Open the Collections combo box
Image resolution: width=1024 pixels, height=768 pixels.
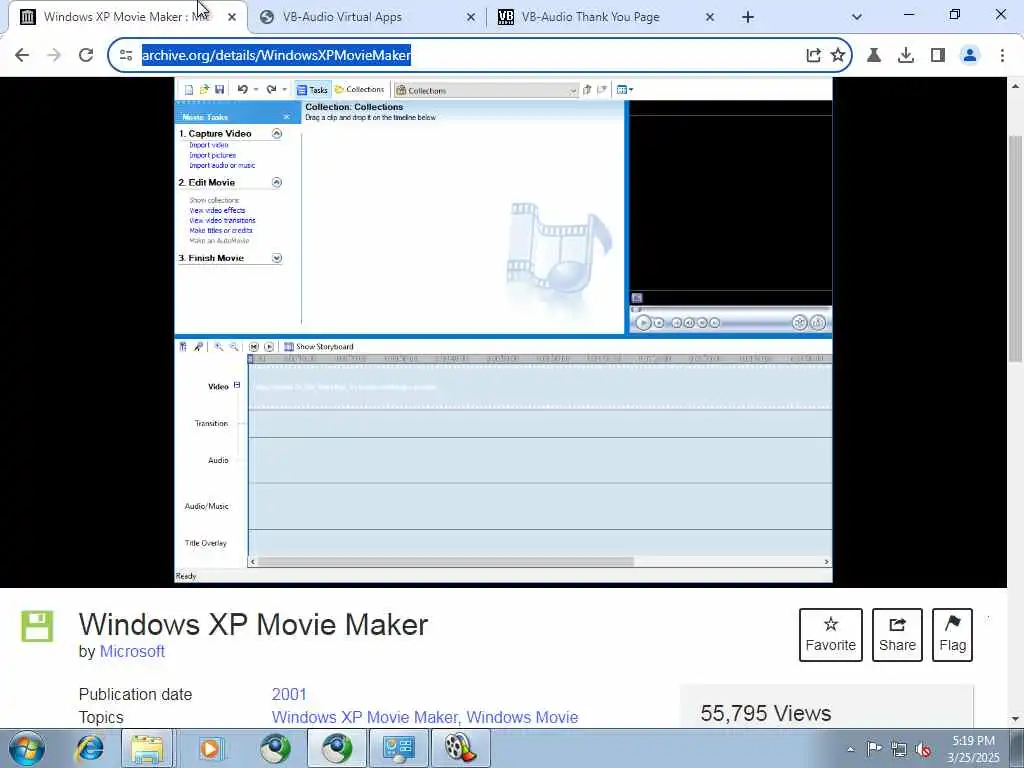pos(487,90)
